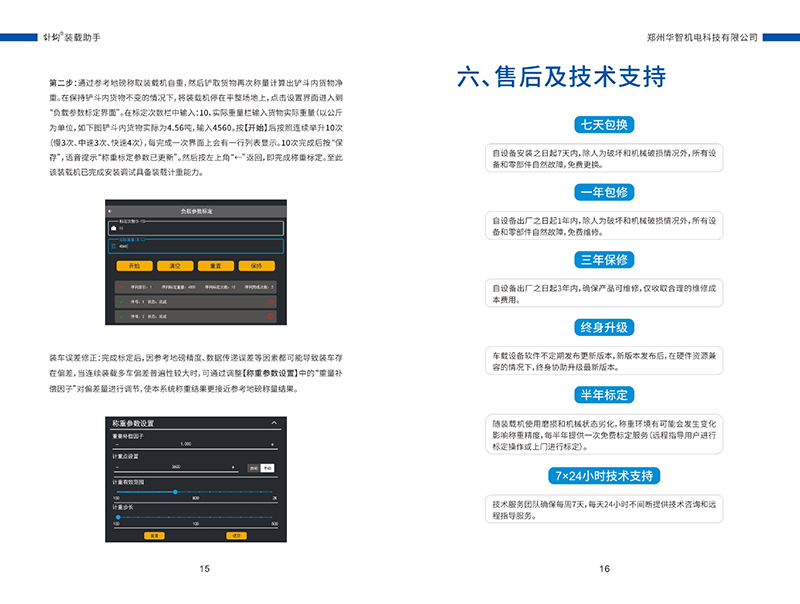Click the row text 序号:2 状态:完成

(x=148, y=316)
